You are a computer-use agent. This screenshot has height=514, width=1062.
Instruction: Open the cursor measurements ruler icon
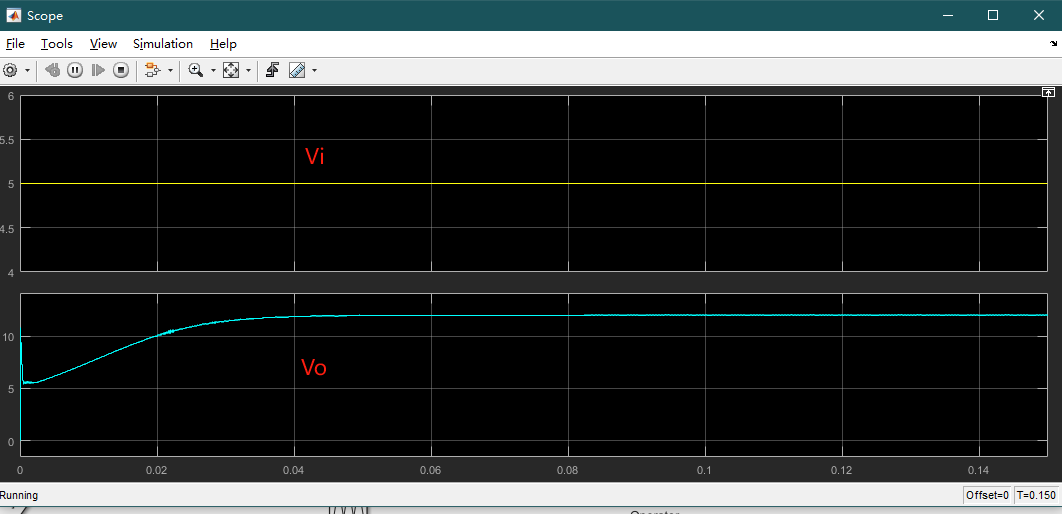coord(297,70)
